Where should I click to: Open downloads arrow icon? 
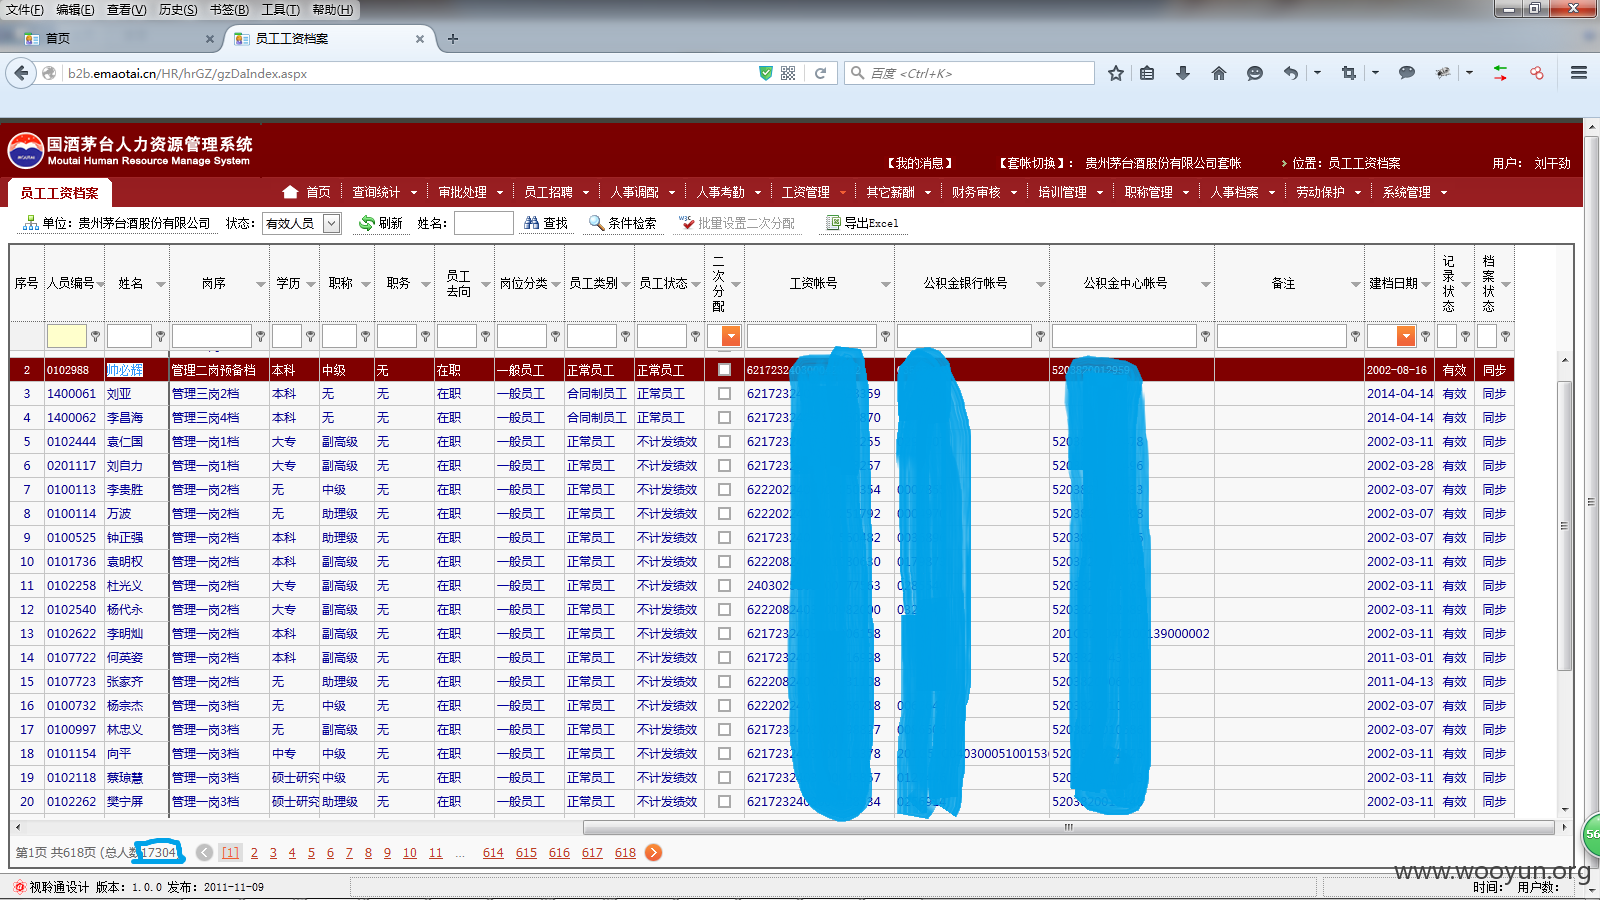(1183, 73)
